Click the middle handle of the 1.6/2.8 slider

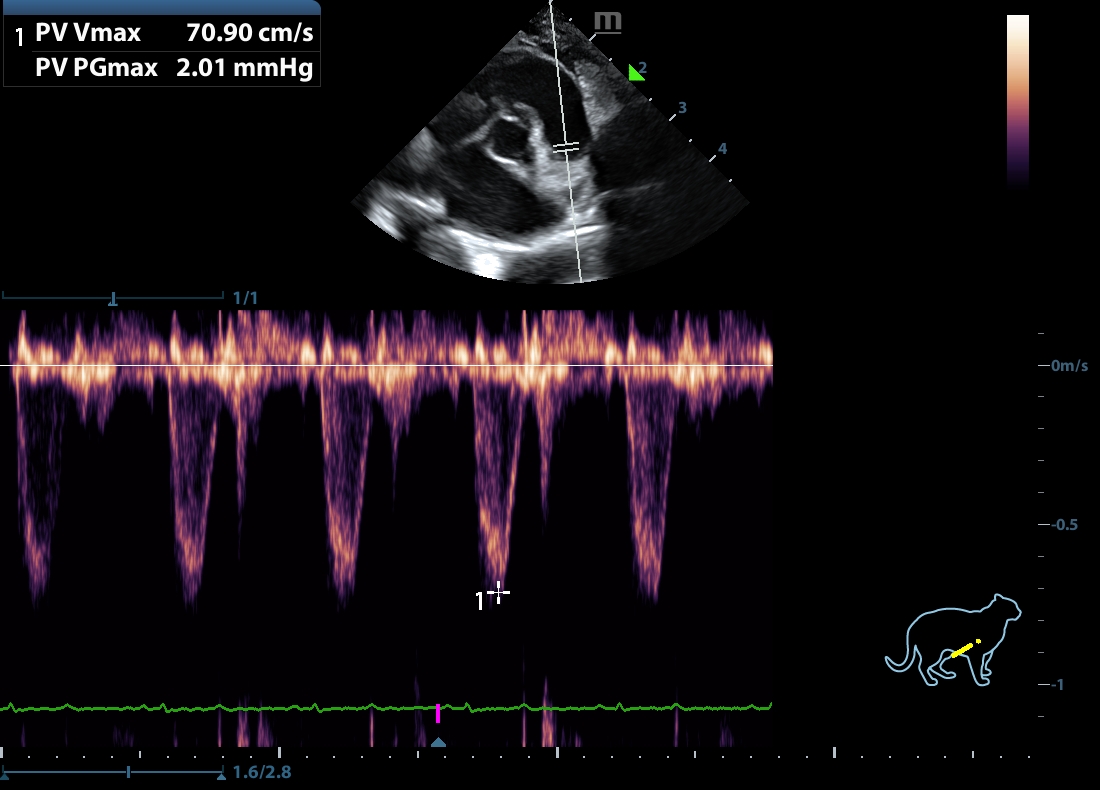pyautogui.click(x=128, y=773)
